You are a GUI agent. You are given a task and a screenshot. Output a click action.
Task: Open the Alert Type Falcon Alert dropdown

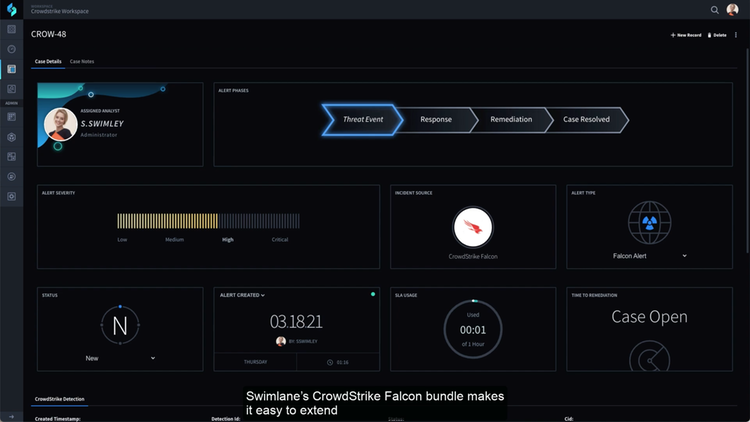(649, 256)
